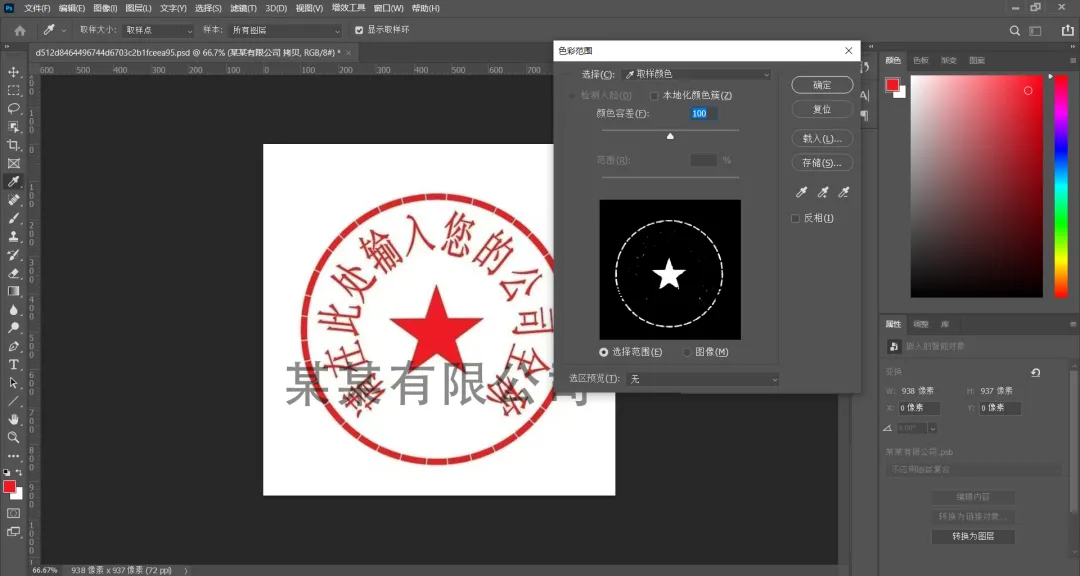Select the Eyedropper tool in left toolbar
The width and height of the screenshot is (1080, 576).
click(13, 181)
